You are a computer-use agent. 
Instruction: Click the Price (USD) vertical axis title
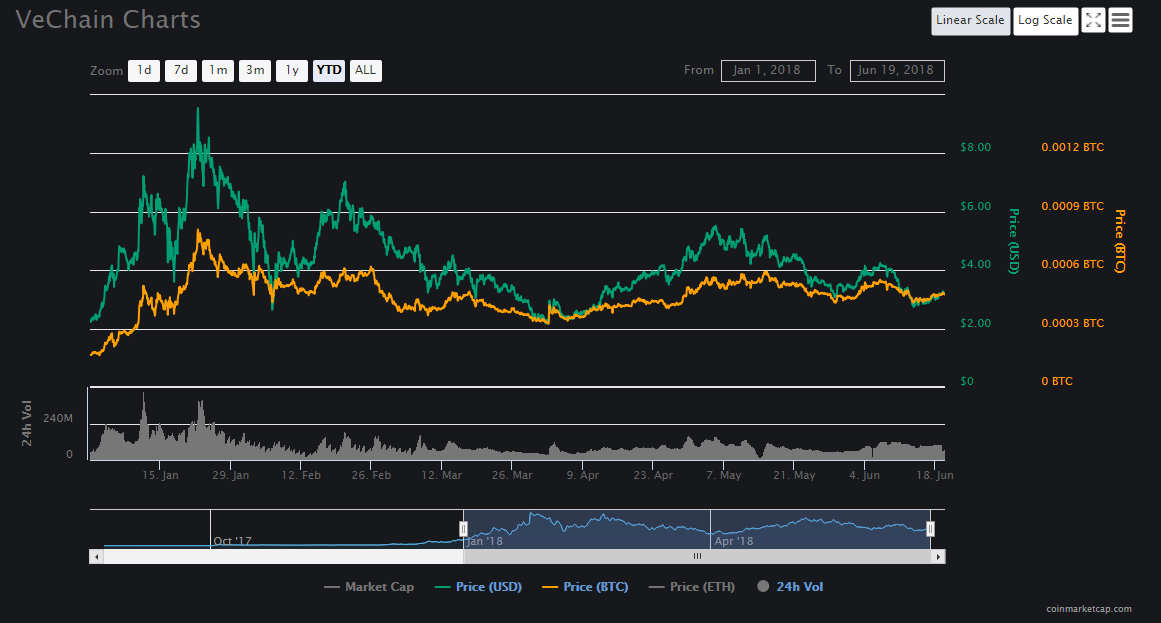coord(1014,241)
